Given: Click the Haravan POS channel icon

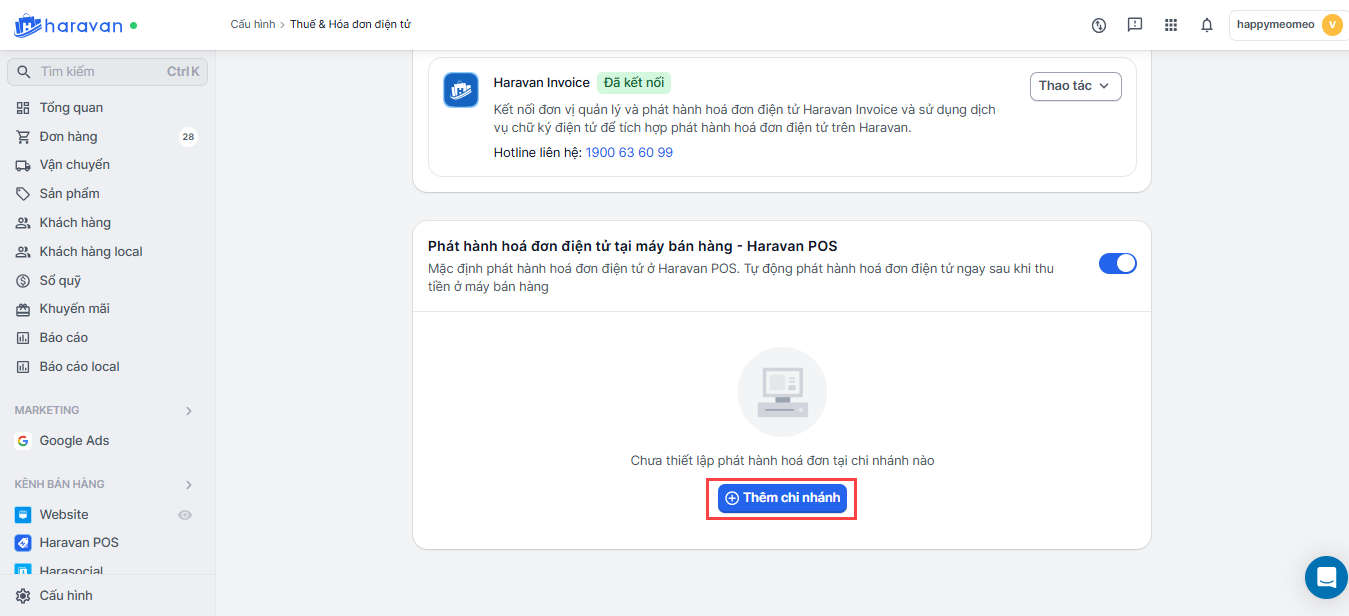Looking at the screenshot, I should (x=23, y=543).
